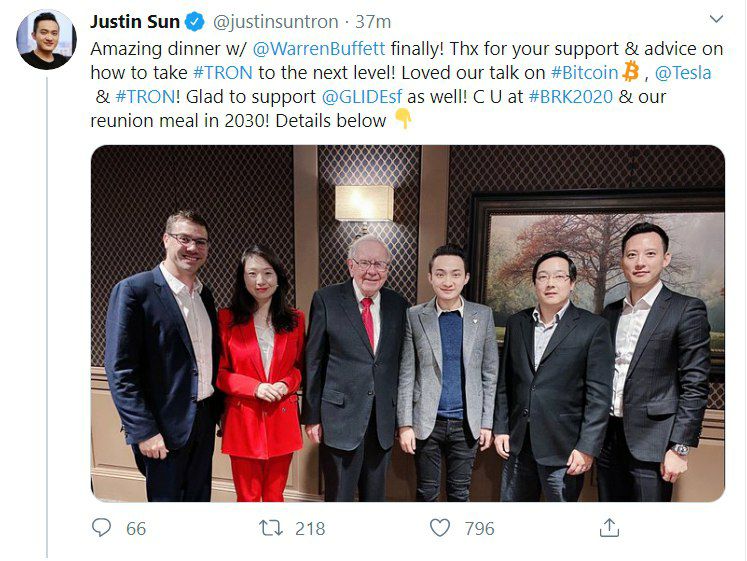747x561 pixels.
Task: Click the 66 replies count
Action: (136, 528)
